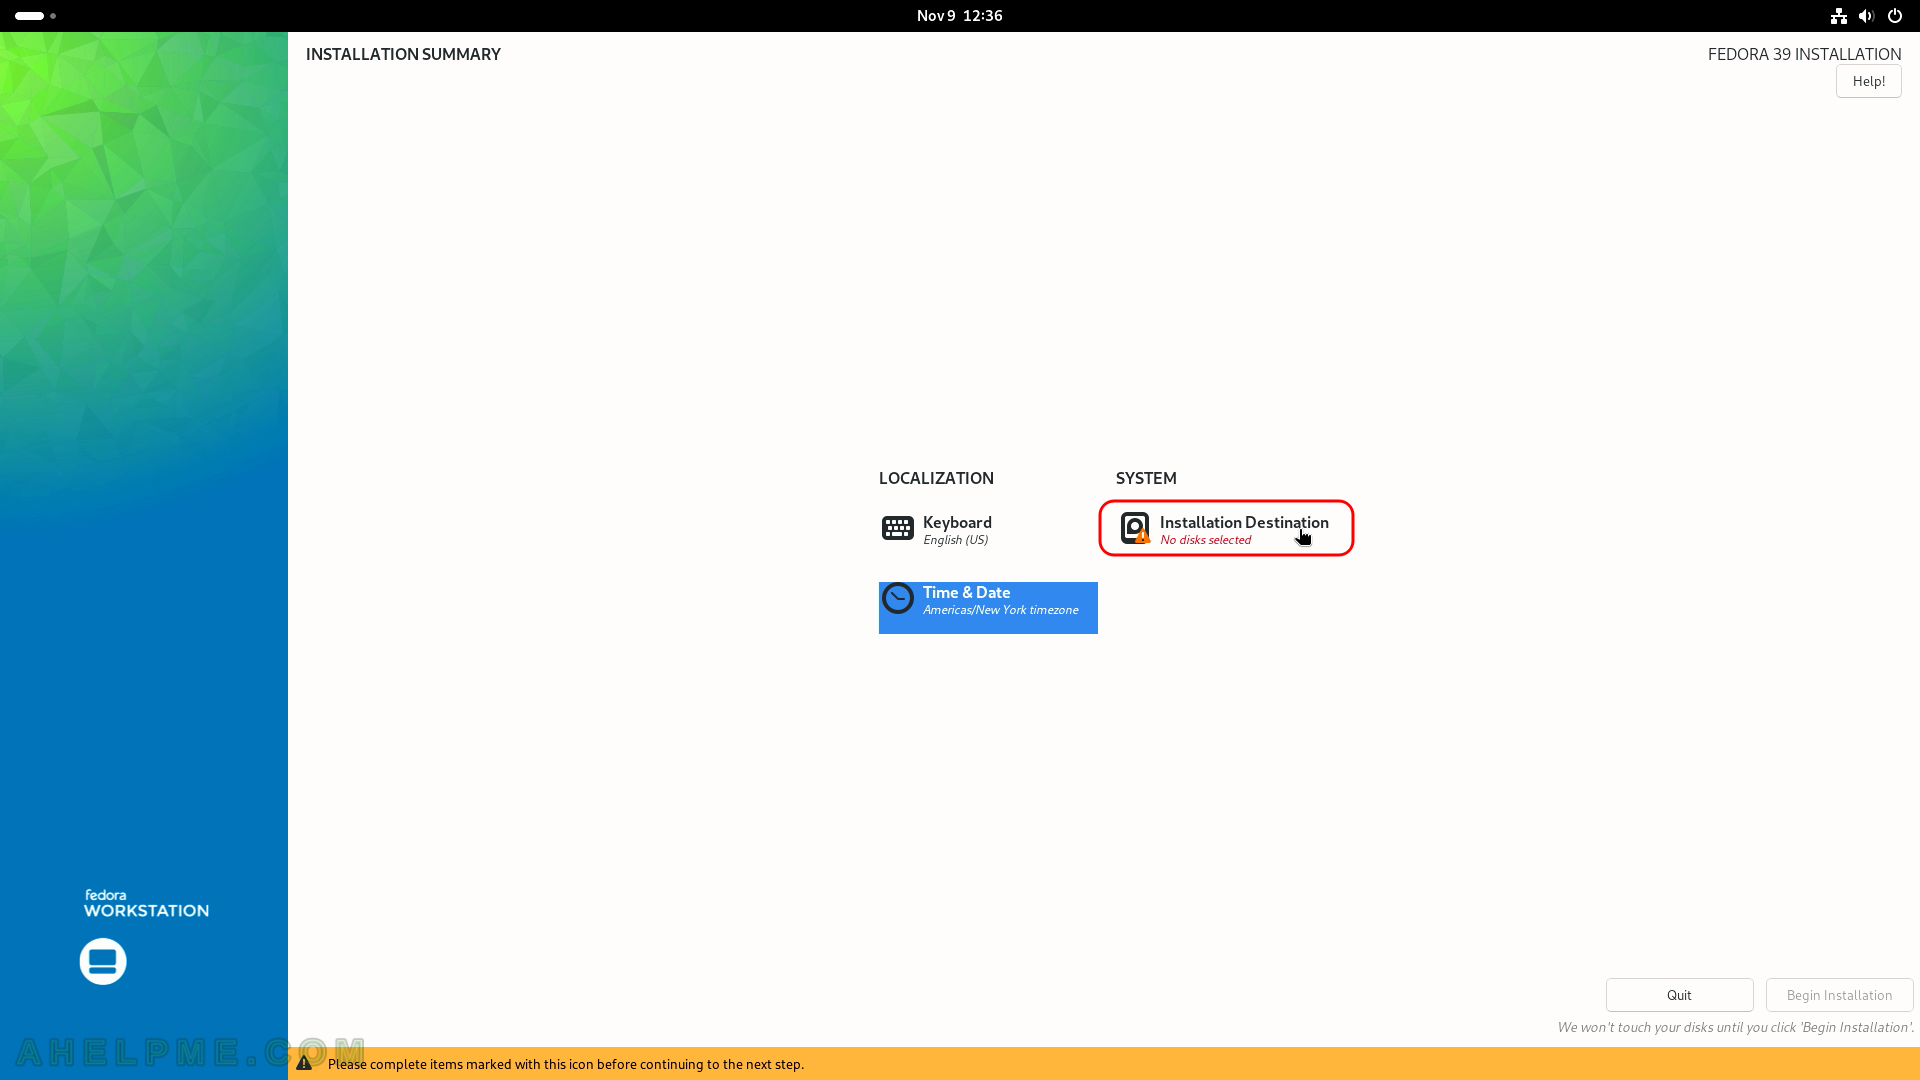1920x1080 pixels.
Task: Click the INSTALLATION SUMMARY title
Action: pyautogui.click(x=403, y=54)
